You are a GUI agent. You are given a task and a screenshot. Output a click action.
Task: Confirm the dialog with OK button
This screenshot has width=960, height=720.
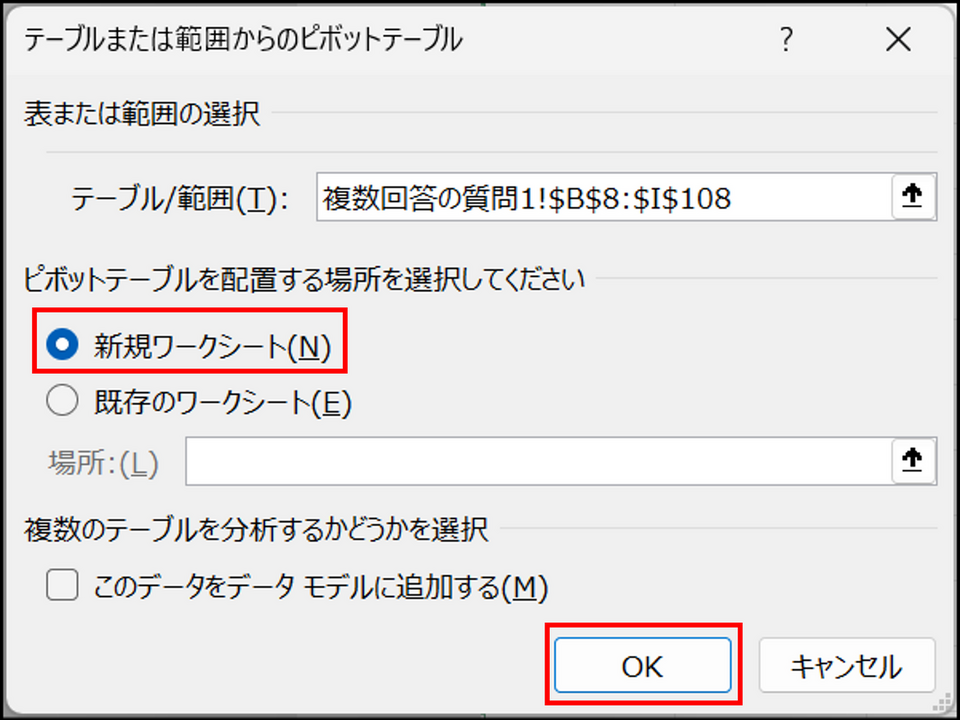click(x=643, y=666)
